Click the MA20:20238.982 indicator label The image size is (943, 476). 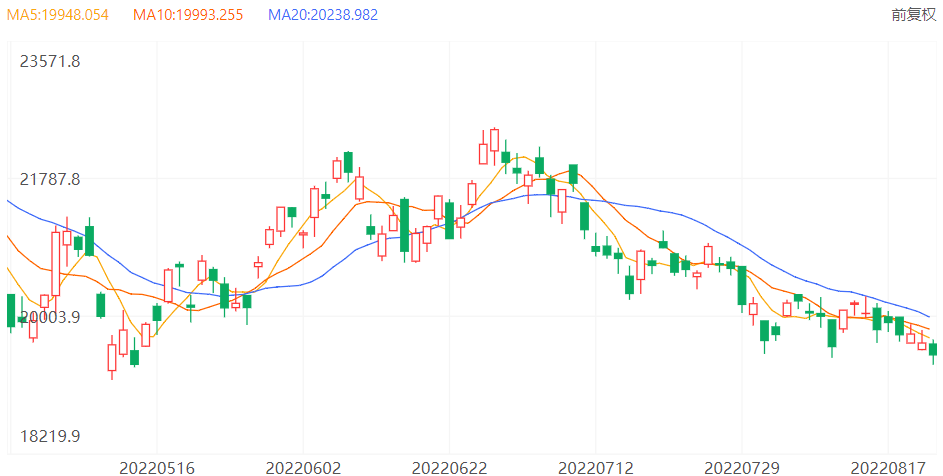[x=323, y=14]
